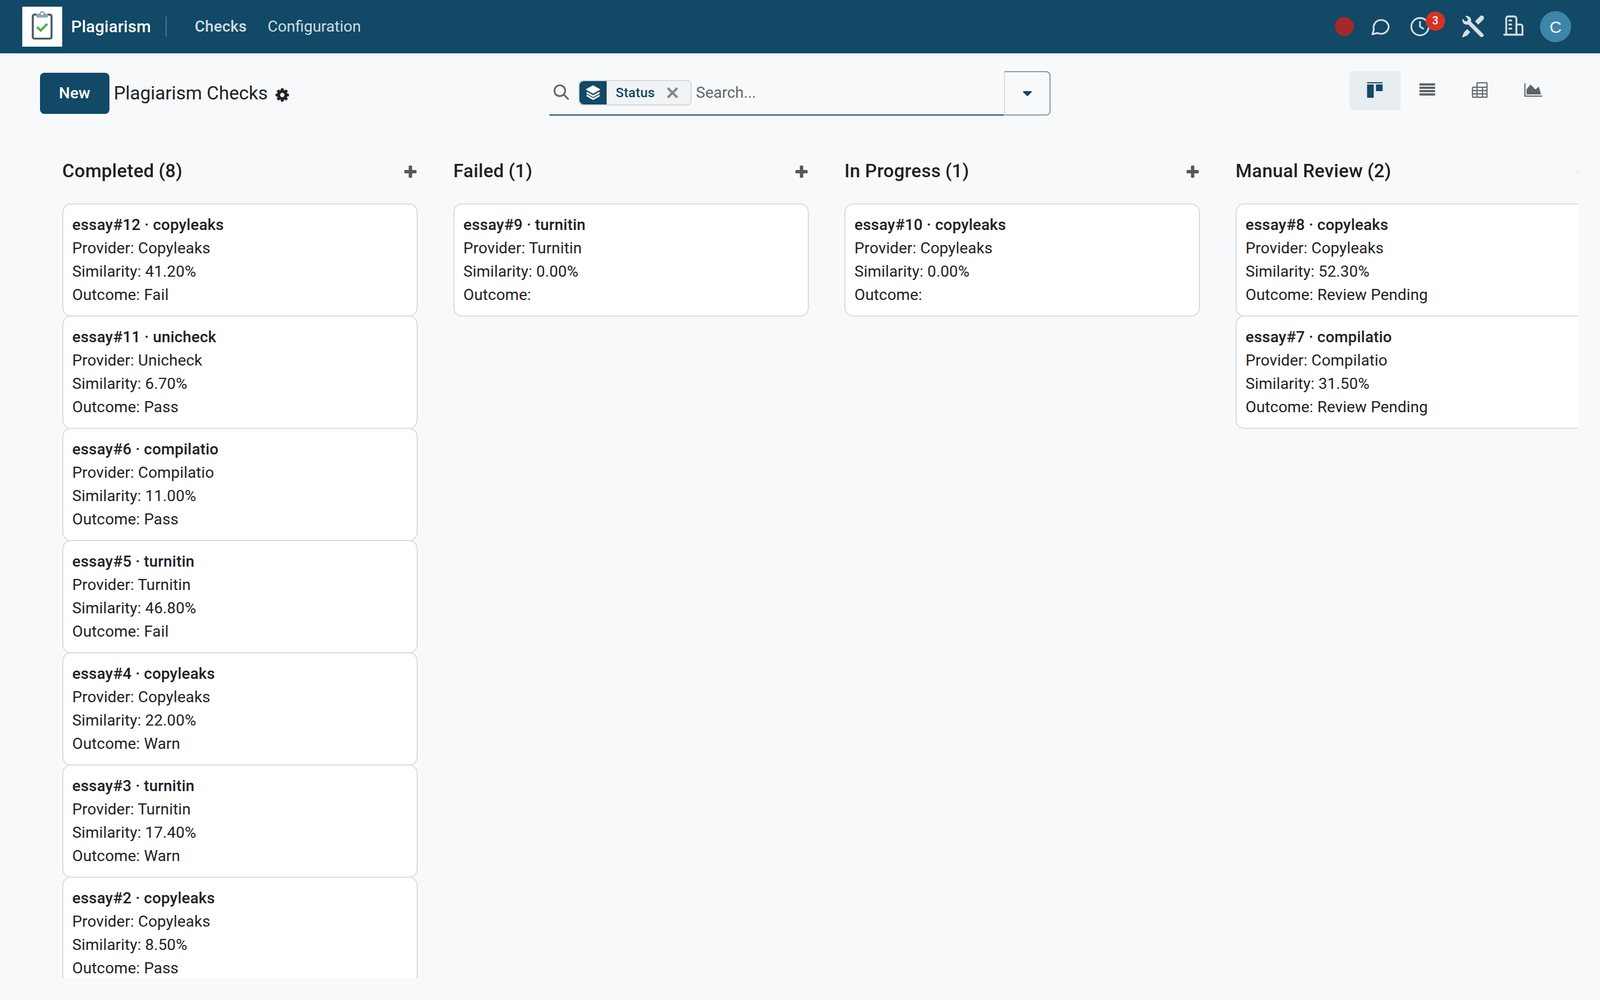The width and height of the screenshot is (1600, 1000).
Task: Click the search magnifier icon
Action: pos(561,92)
